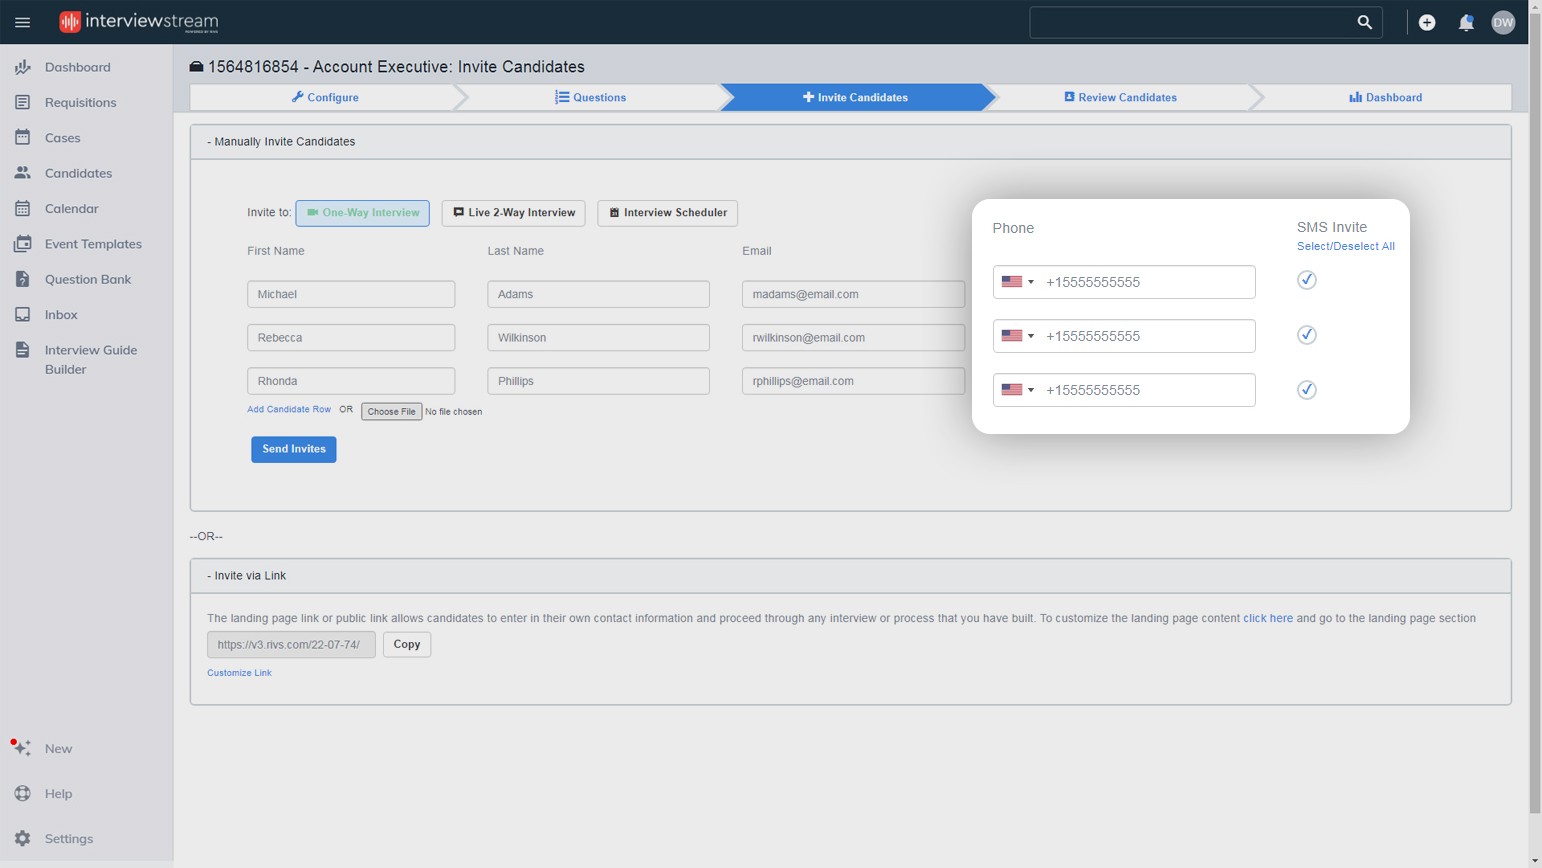
Task: Switch to the Review Candidates tab
Action: [x=1120, y=97]
